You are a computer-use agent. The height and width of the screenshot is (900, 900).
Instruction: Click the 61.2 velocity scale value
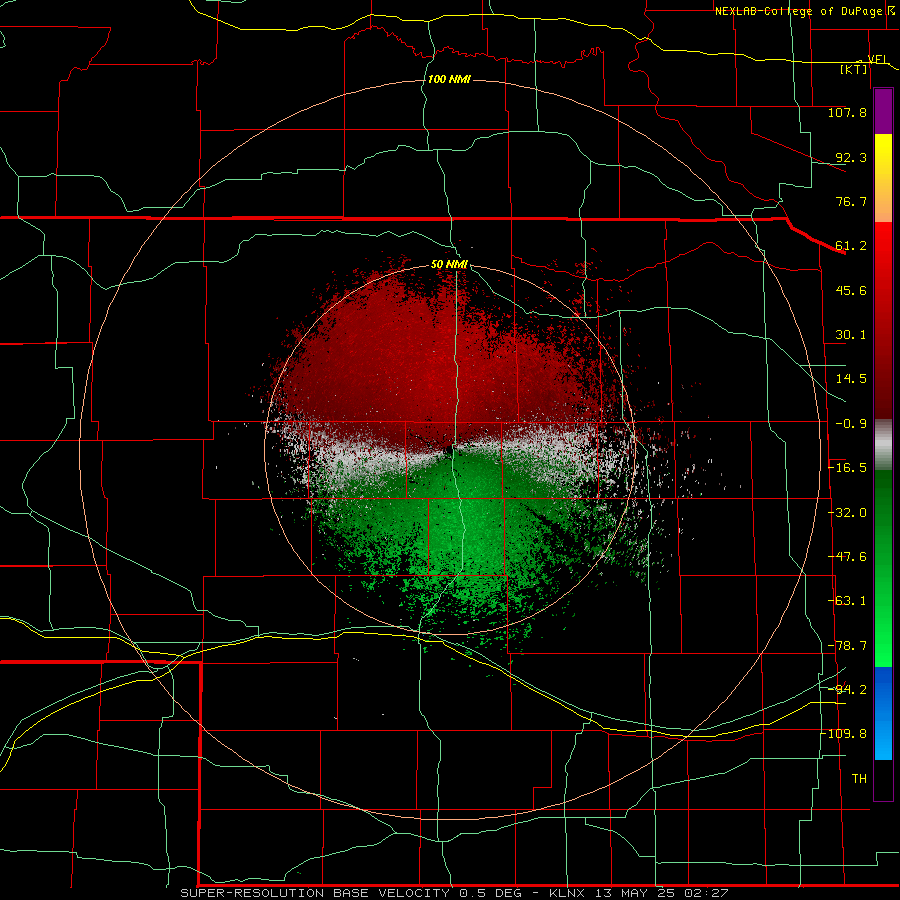tap(851, 246)
